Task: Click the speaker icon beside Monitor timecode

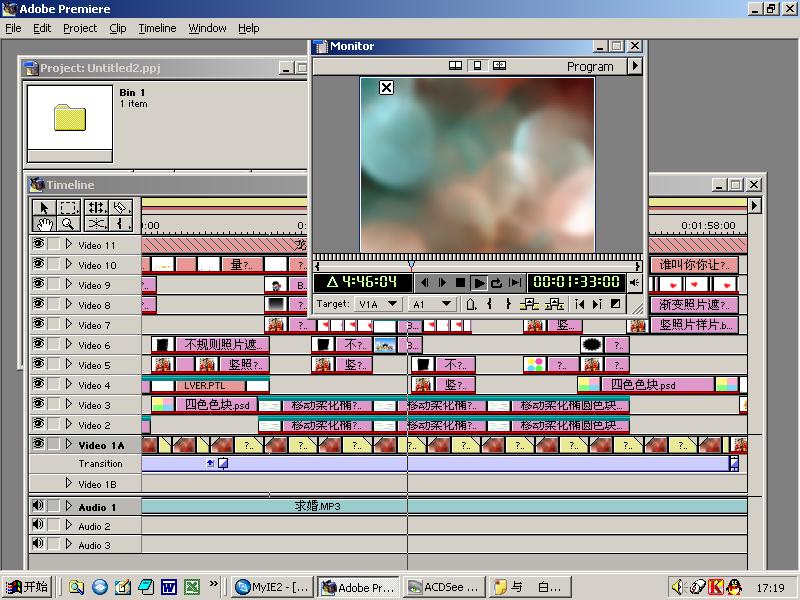Action: click(x=634, y=282)
